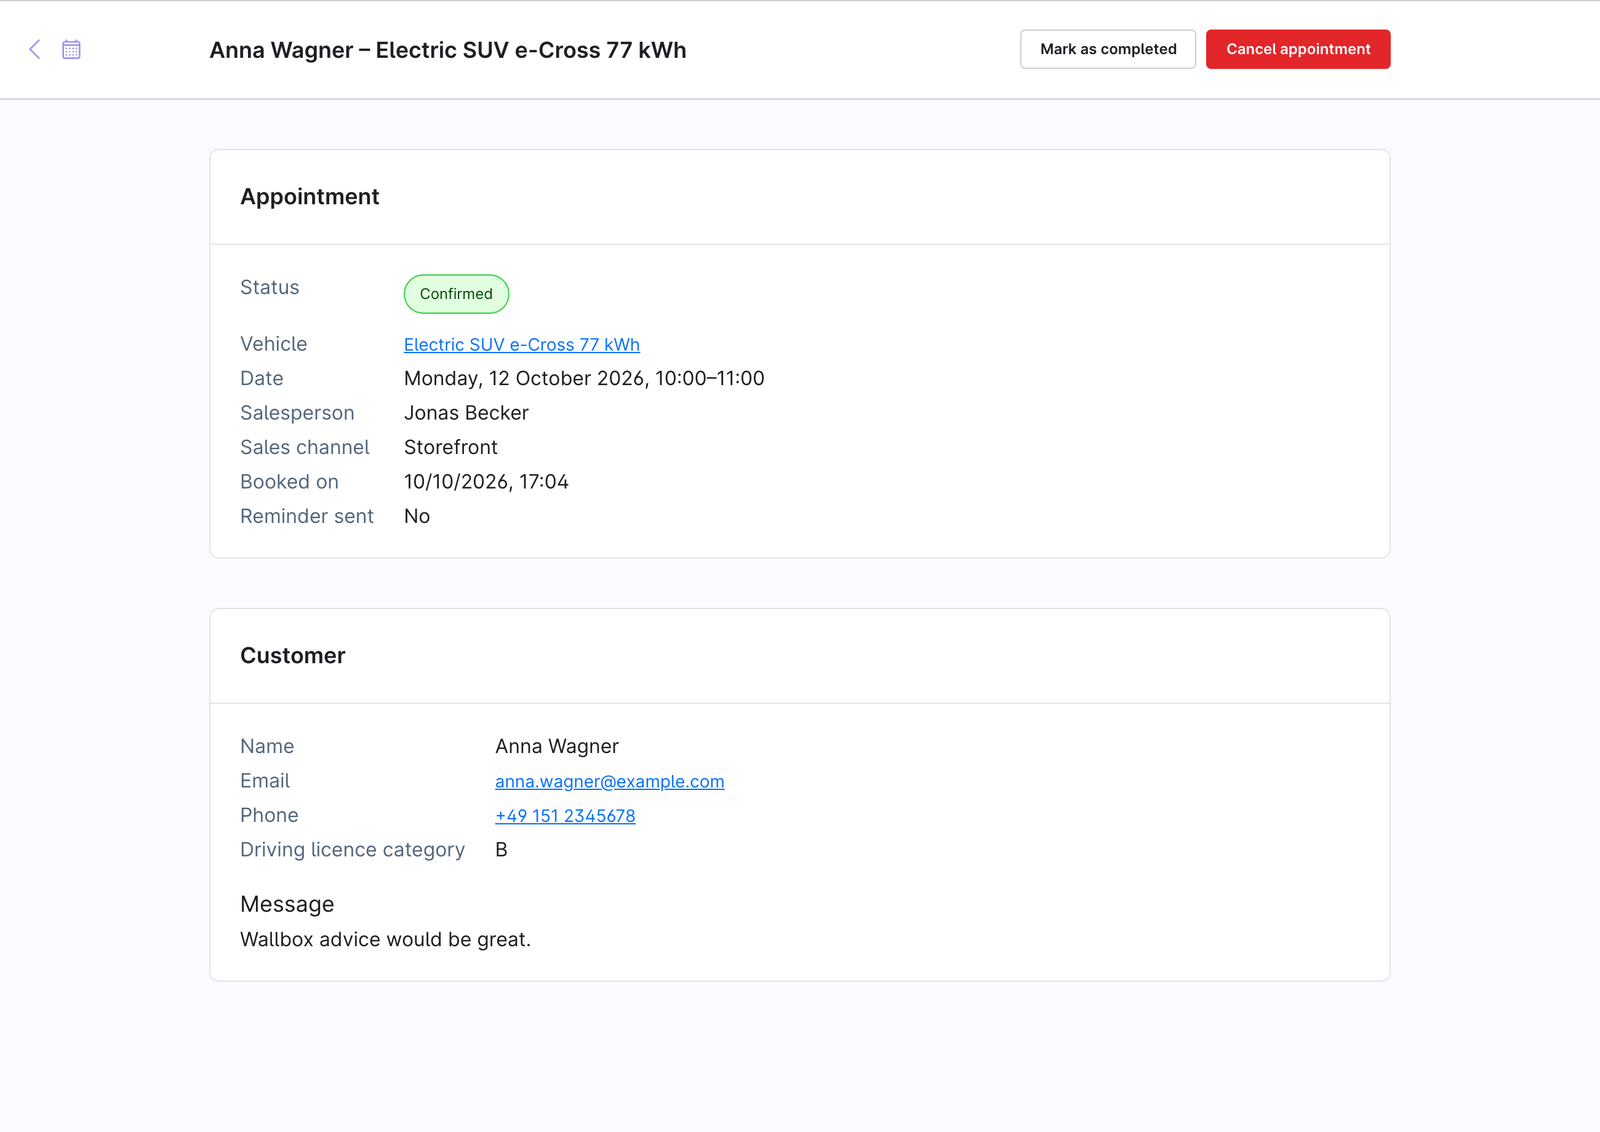Click the date Monday, 12 October 2026
Image resolution: width=1600 pixels, height=1132 pixels.
pos(584,379)
